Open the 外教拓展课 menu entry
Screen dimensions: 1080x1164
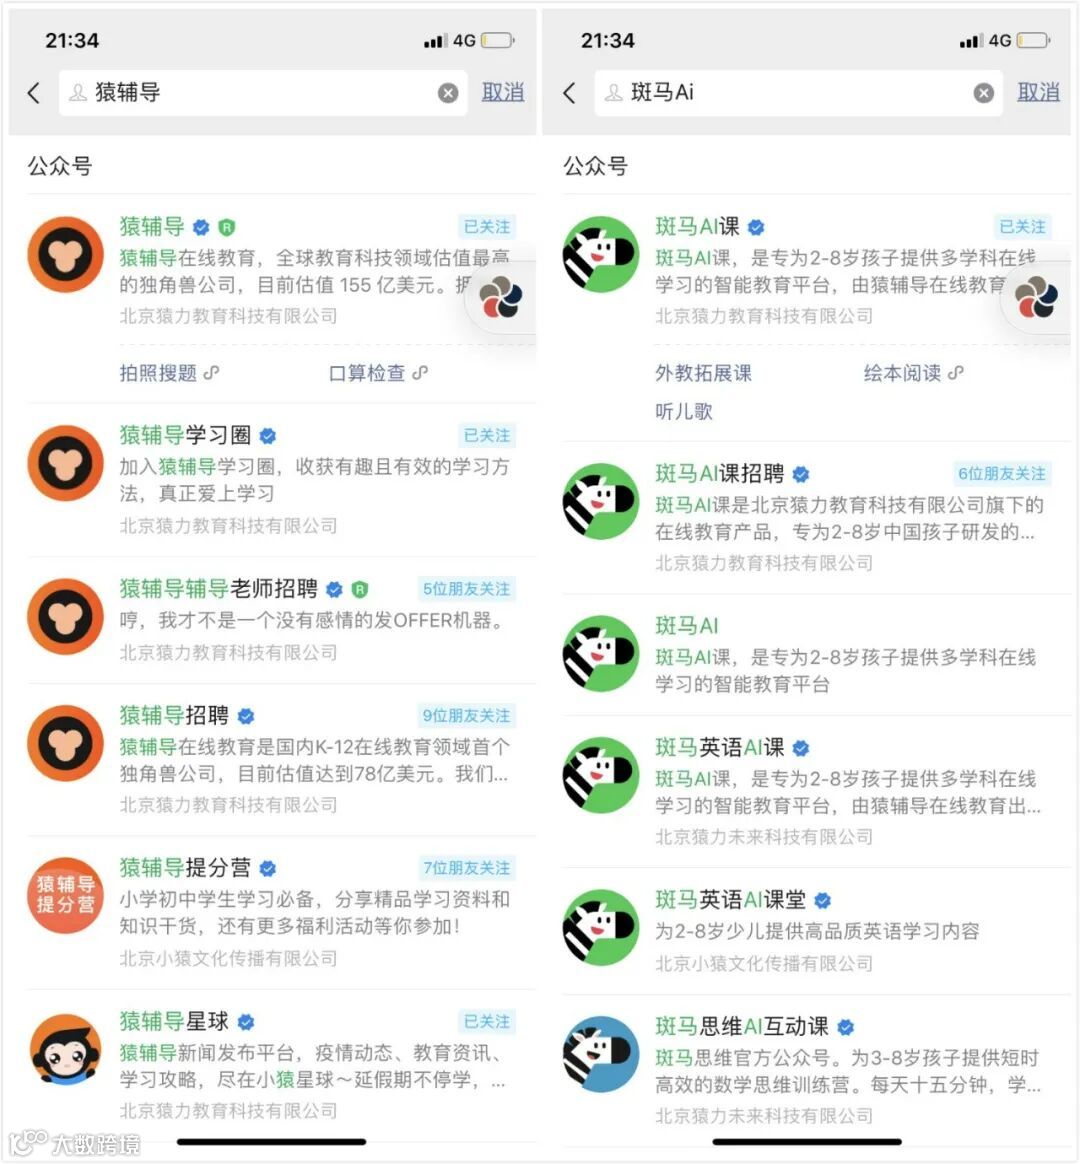point(703,373)
